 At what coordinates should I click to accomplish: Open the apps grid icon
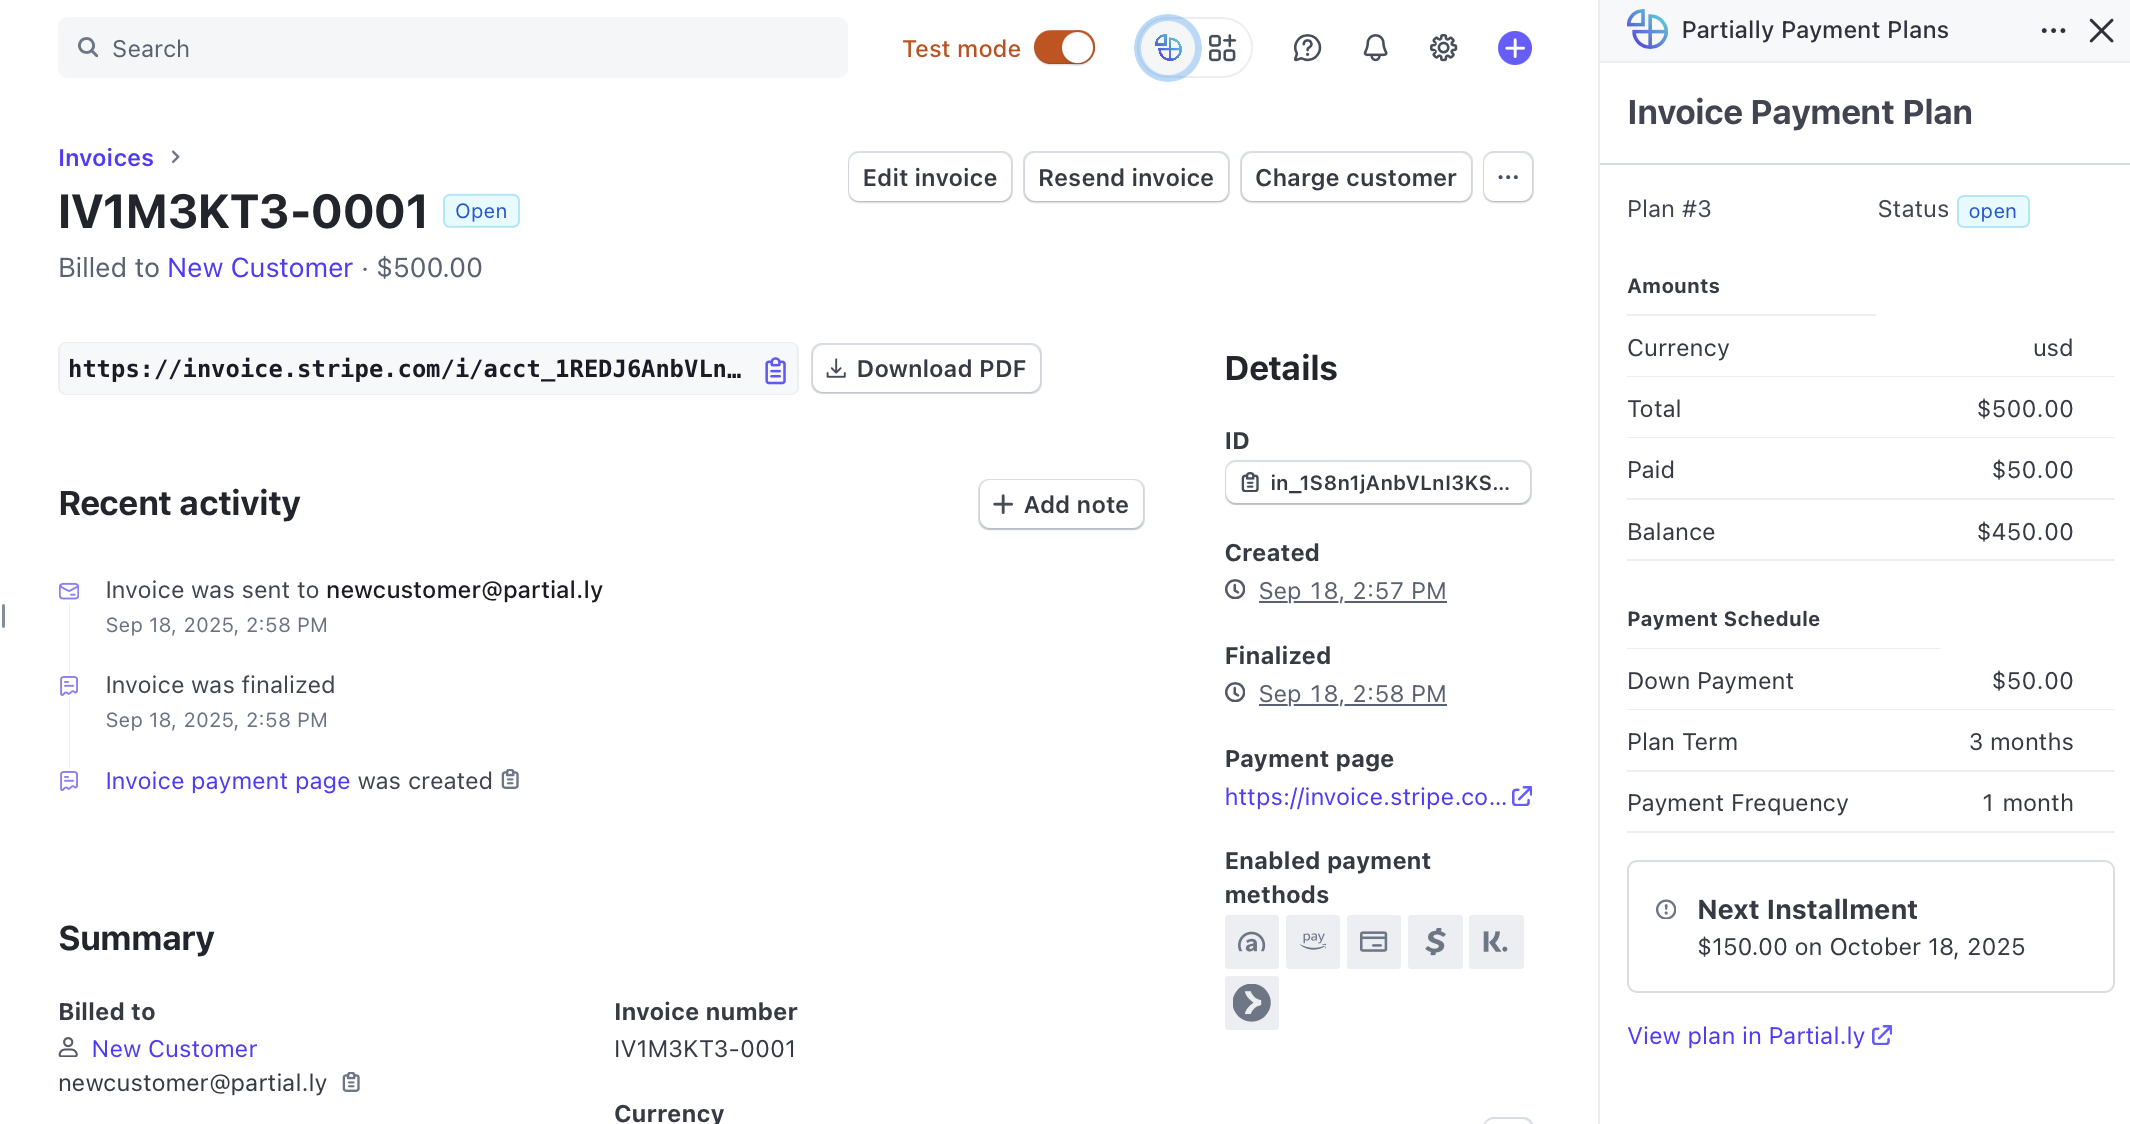(1221, 48)
